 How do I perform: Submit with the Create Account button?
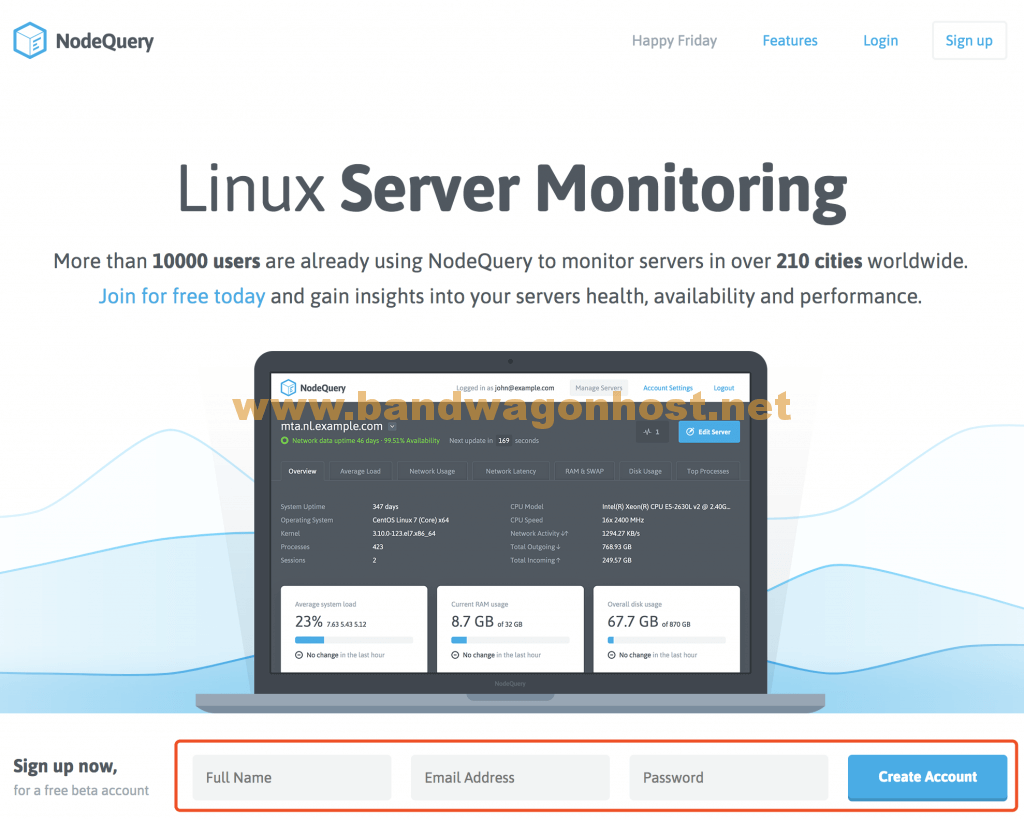tap(927, 777)
